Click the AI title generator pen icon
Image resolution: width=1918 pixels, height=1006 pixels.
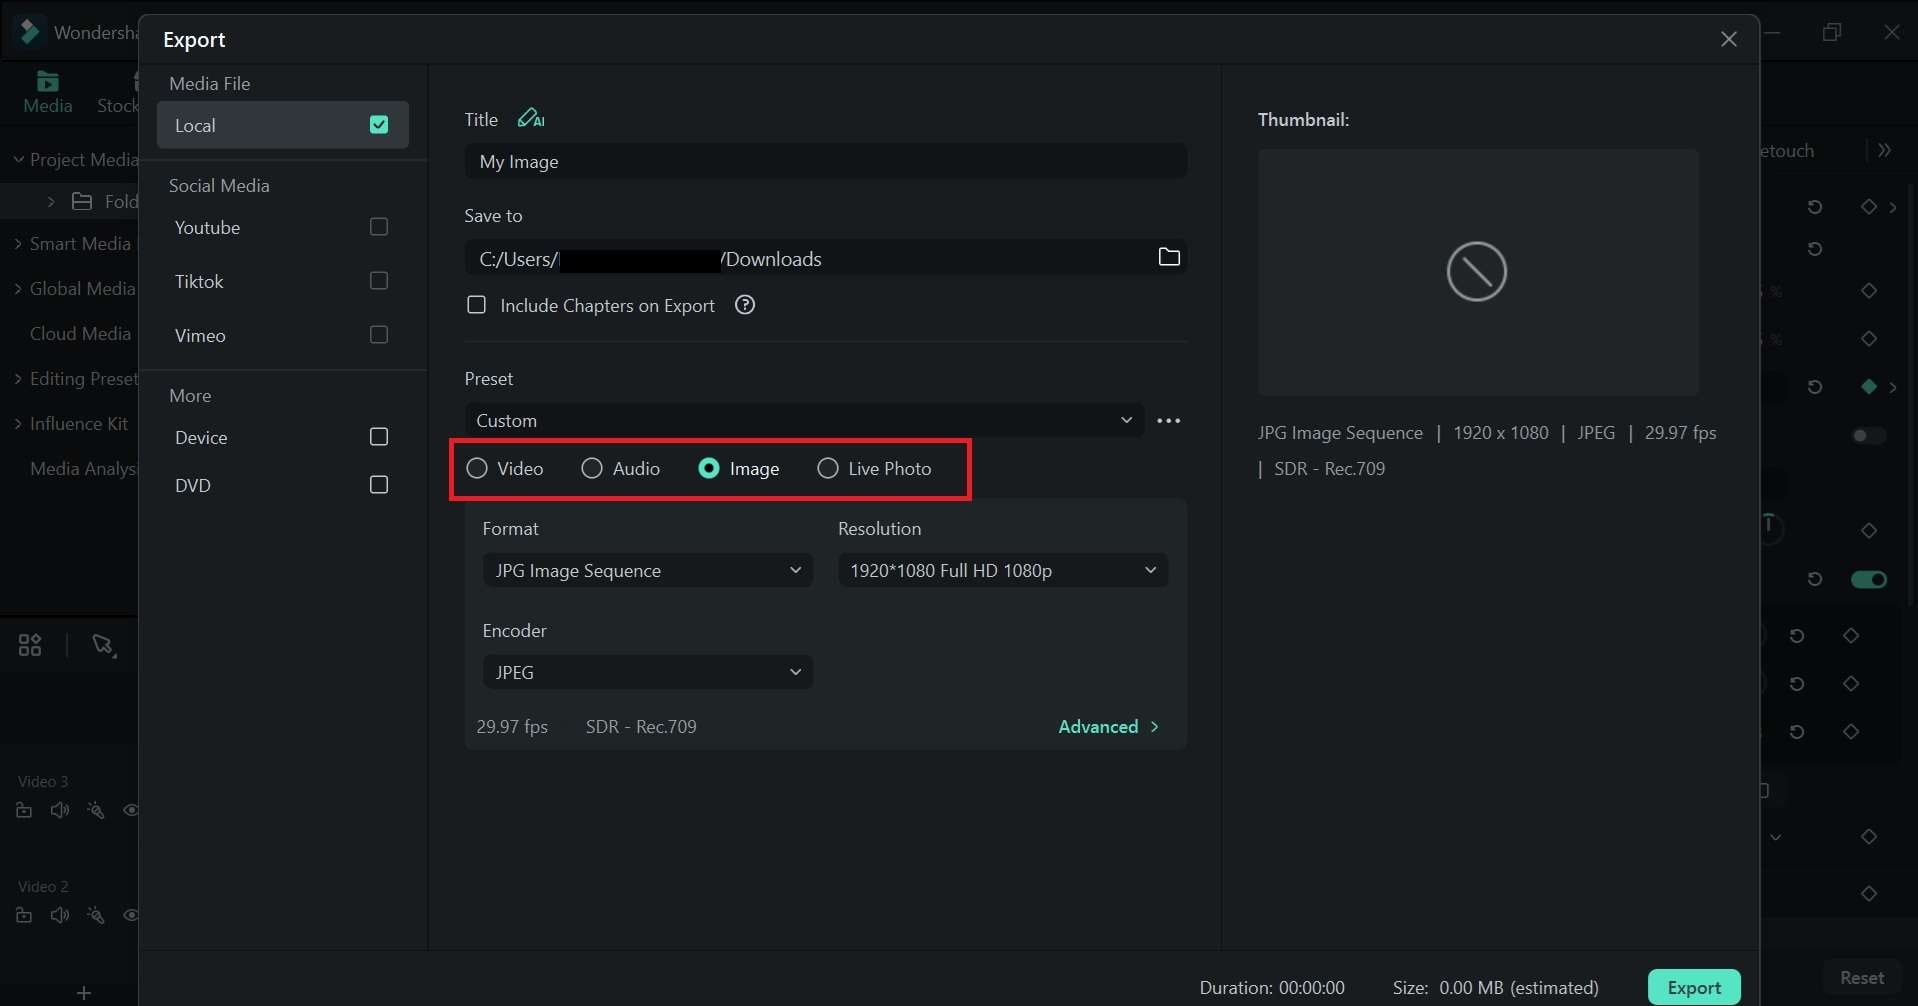[x=530, y=118]
